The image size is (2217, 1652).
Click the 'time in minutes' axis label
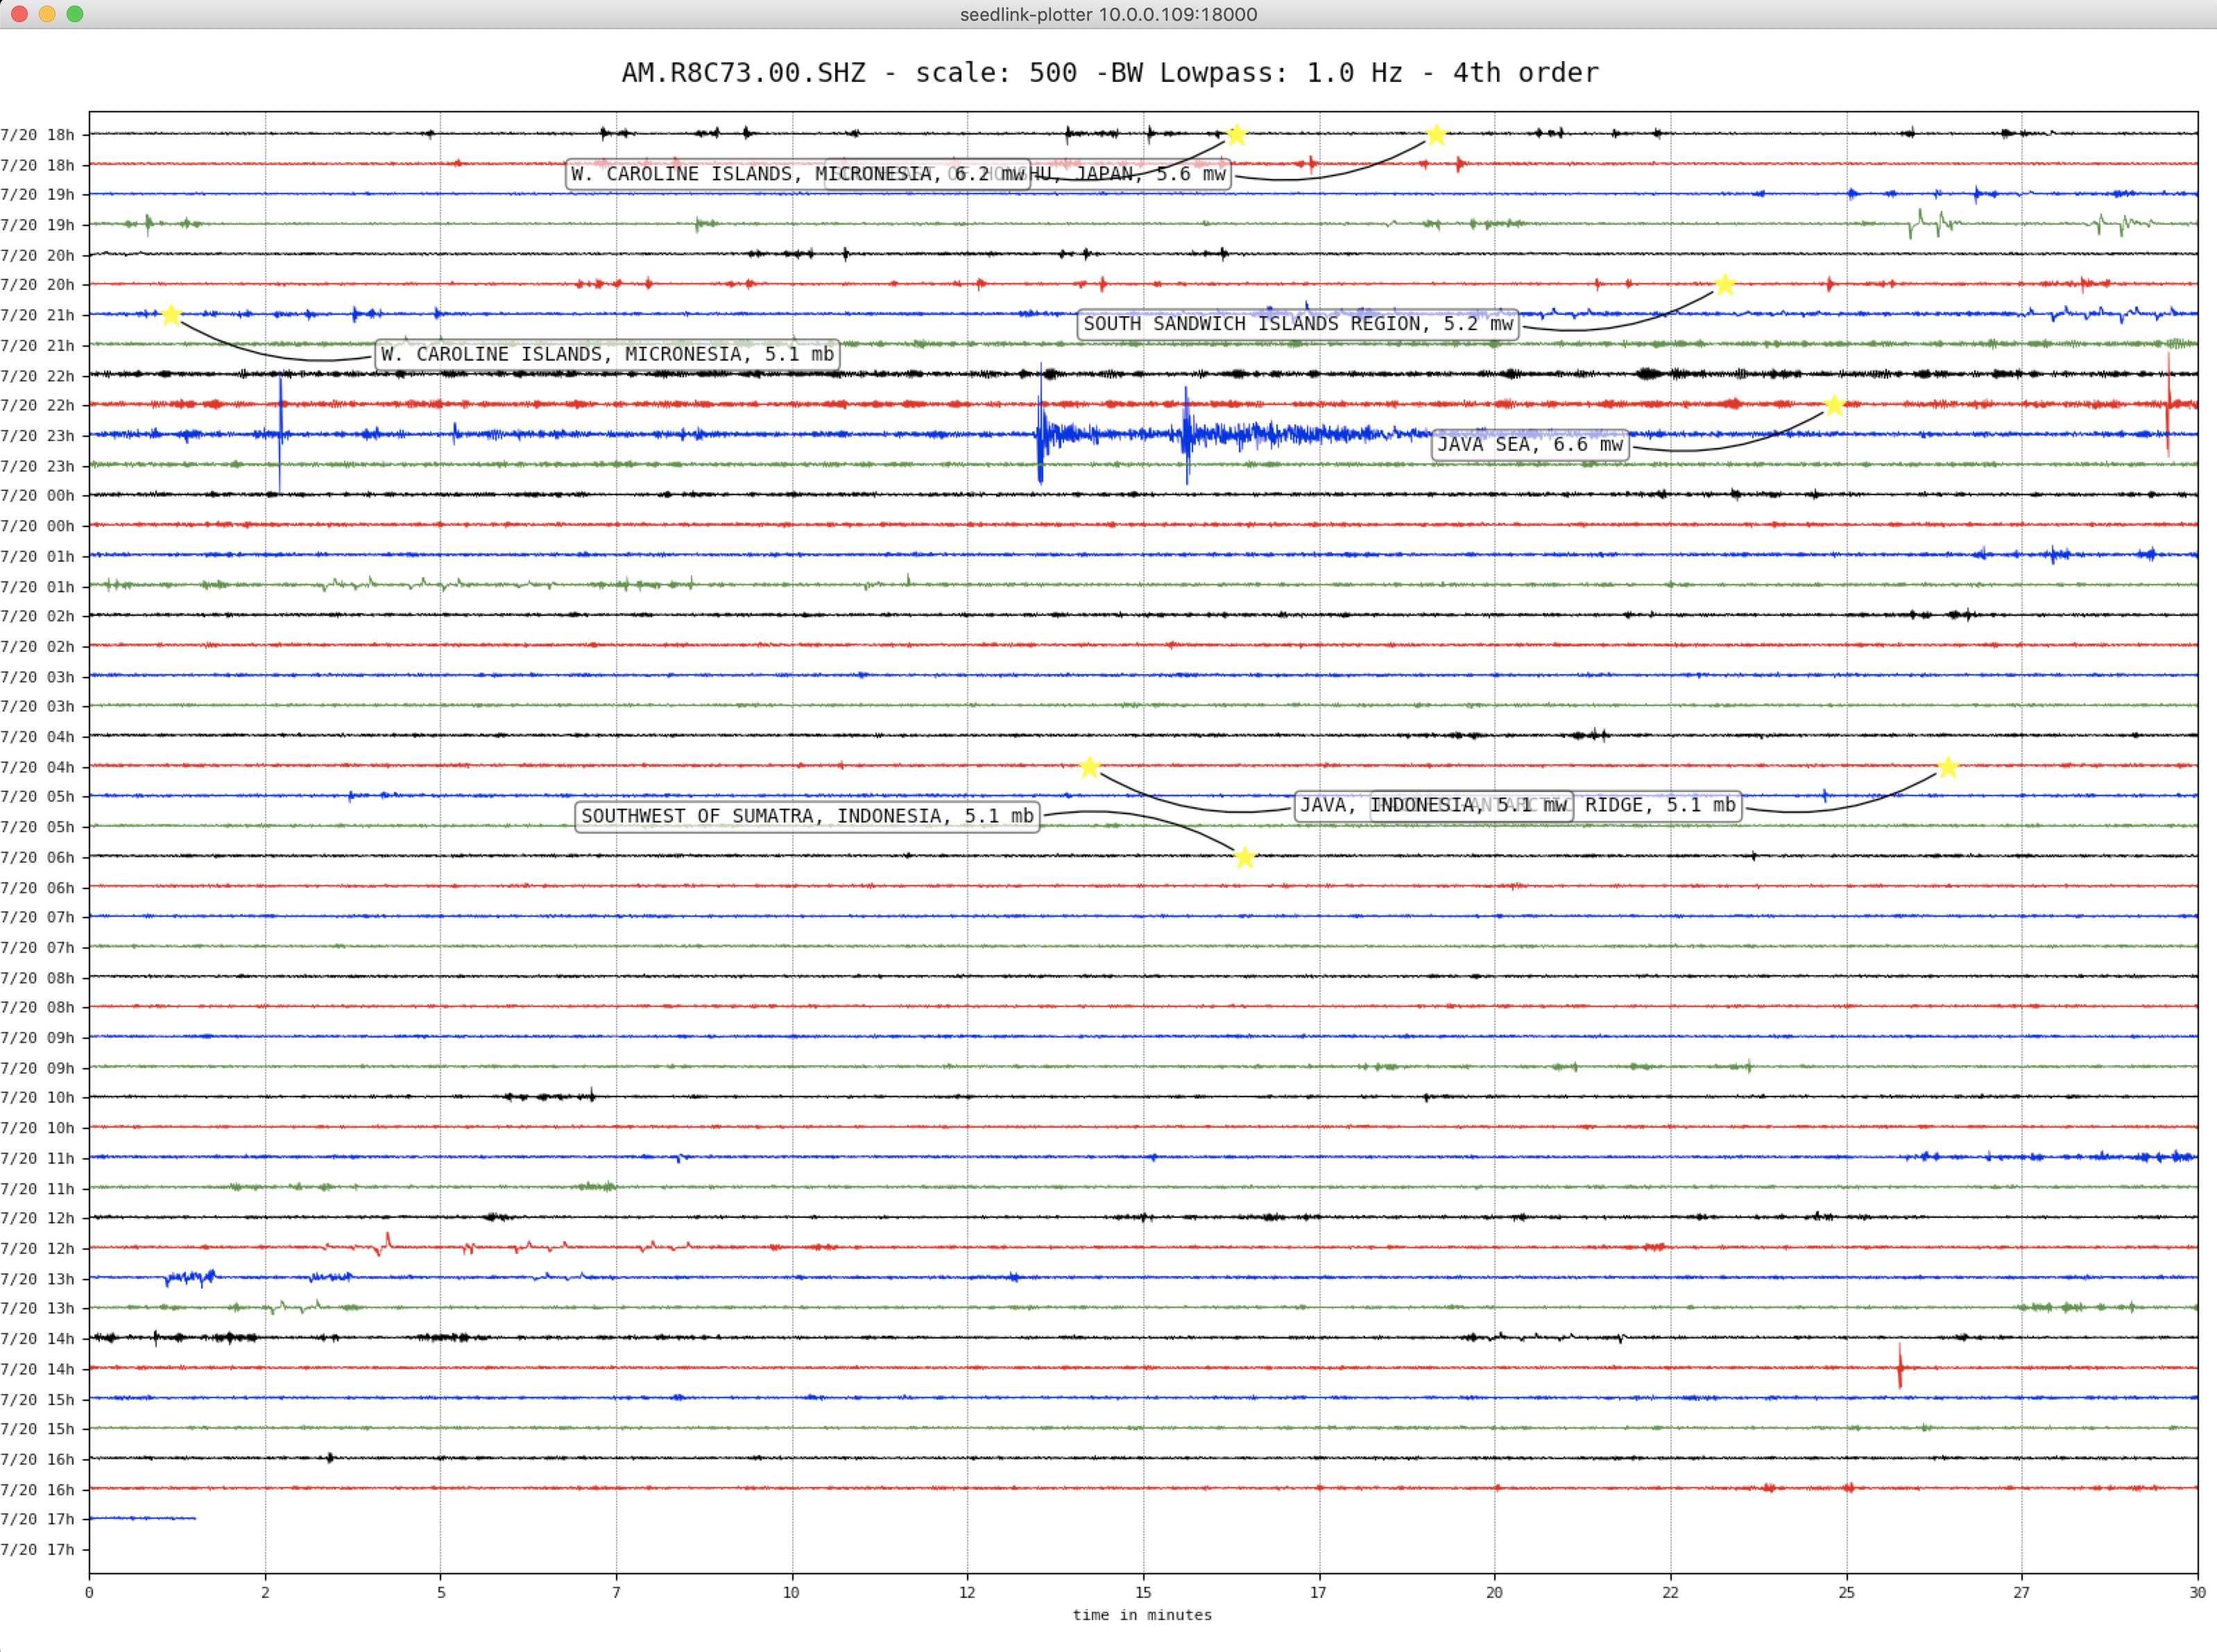tap(1142, 1615)
